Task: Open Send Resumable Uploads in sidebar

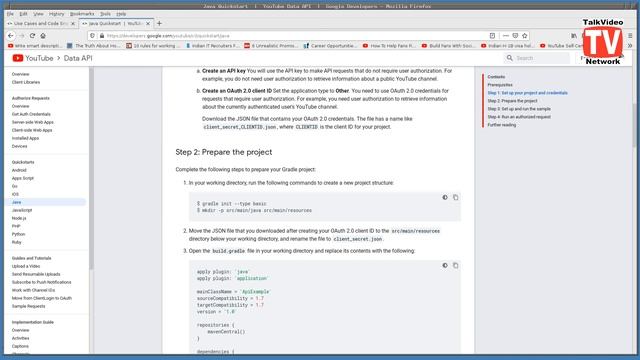Action: coord(36,274)
